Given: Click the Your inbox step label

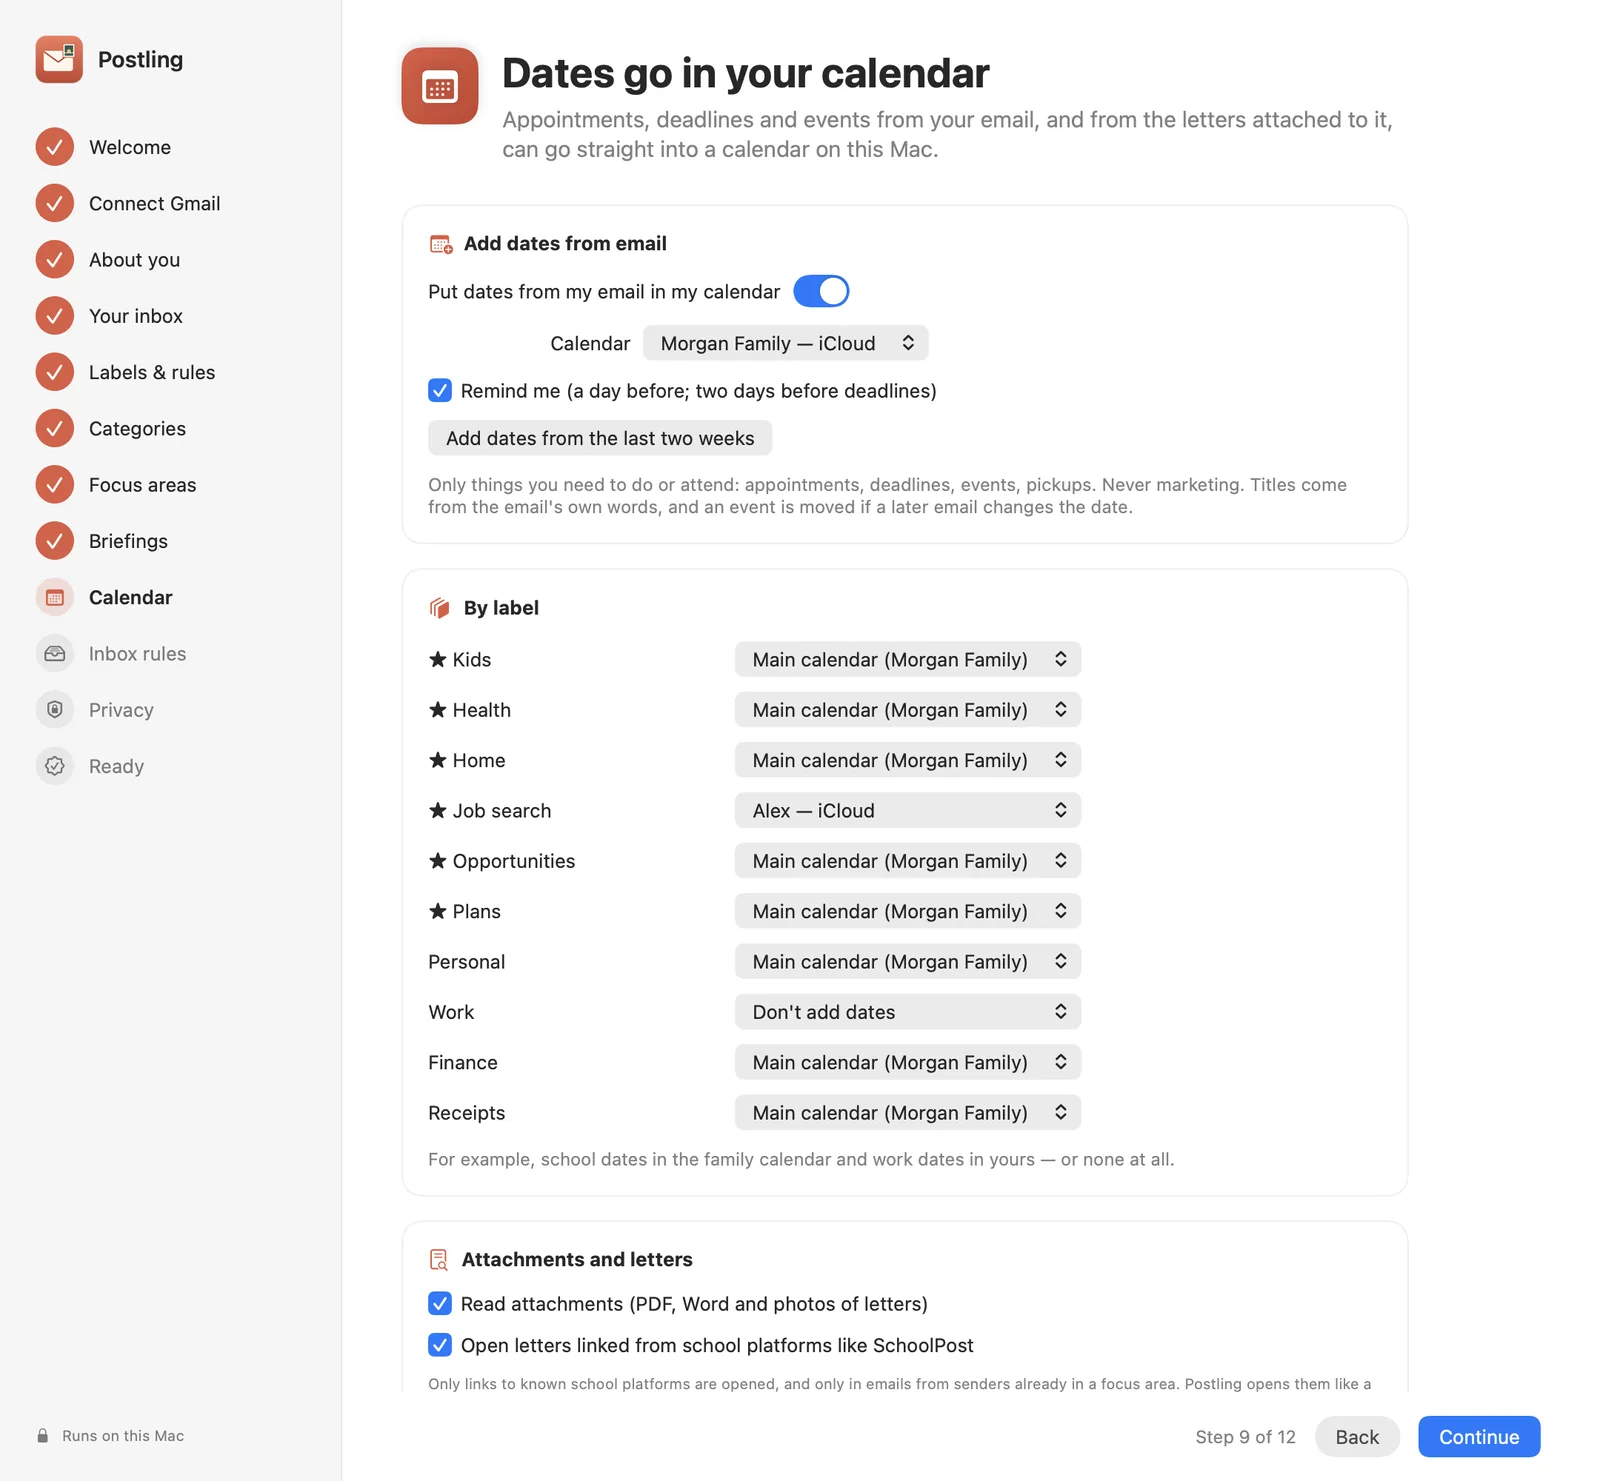Looking at the screenshot, I should (136, 316).
